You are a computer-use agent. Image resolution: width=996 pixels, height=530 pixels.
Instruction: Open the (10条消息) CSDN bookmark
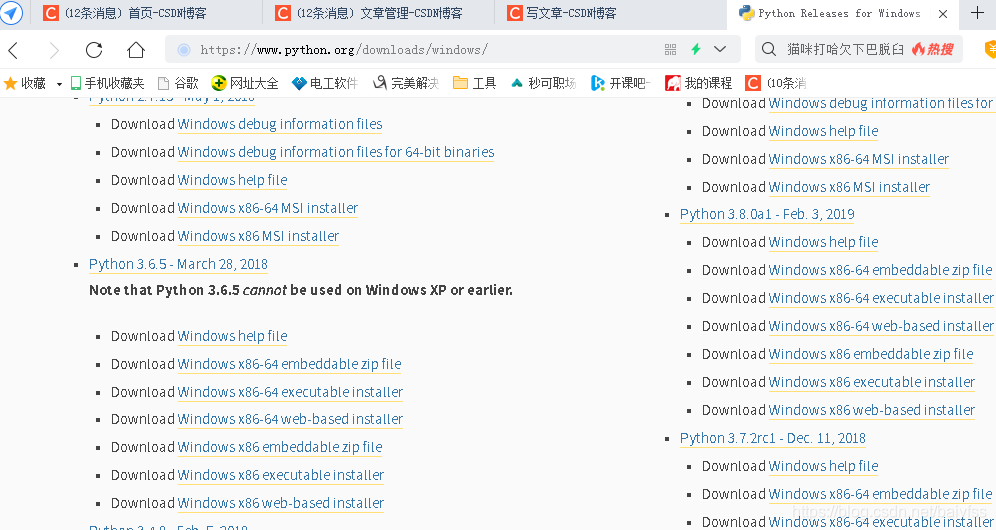(776, 83)
